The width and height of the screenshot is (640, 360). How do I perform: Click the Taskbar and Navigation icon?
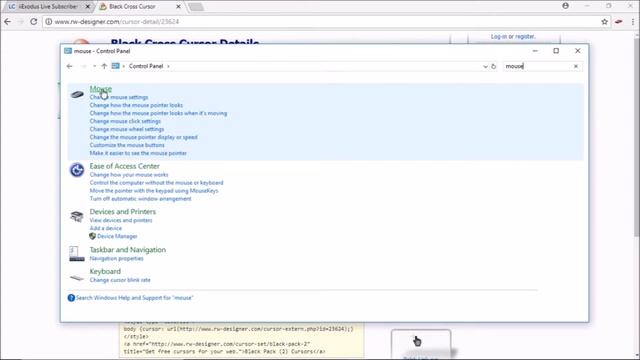pyautogui.click(x=77, y=253)
